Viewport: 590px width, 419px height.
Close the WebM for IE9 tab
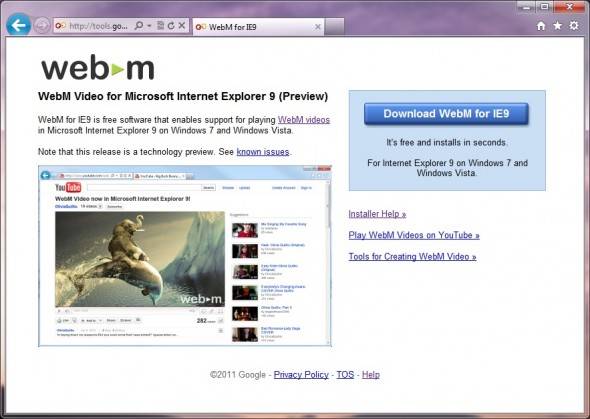tap(318, 27)
